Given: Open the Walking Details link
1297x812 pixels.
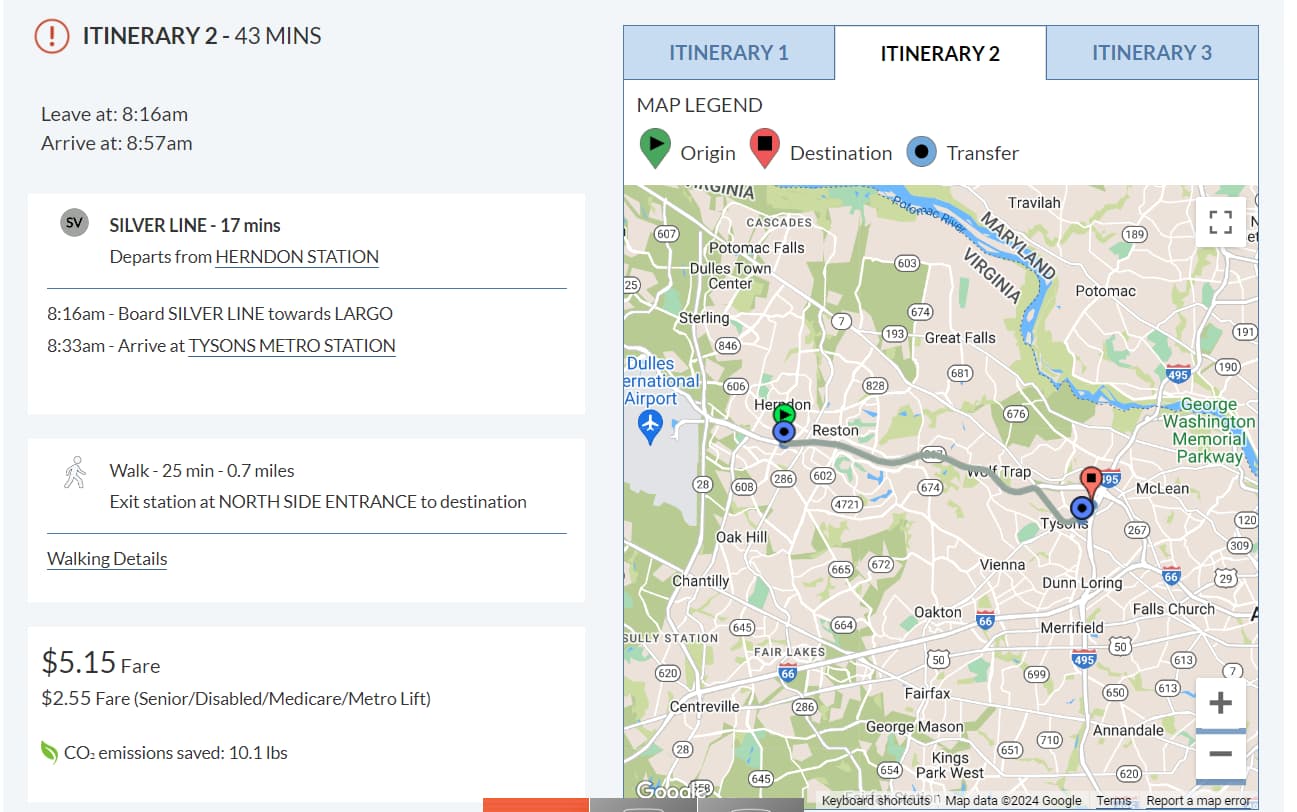Looking at the screenshot, I should 107,559.
